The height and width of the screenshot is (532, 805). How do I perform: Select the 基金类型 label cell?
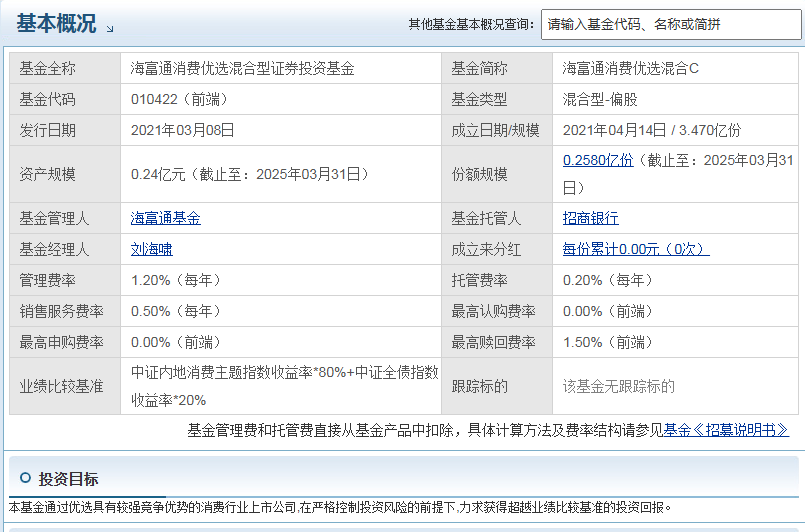tap(497, 99)
